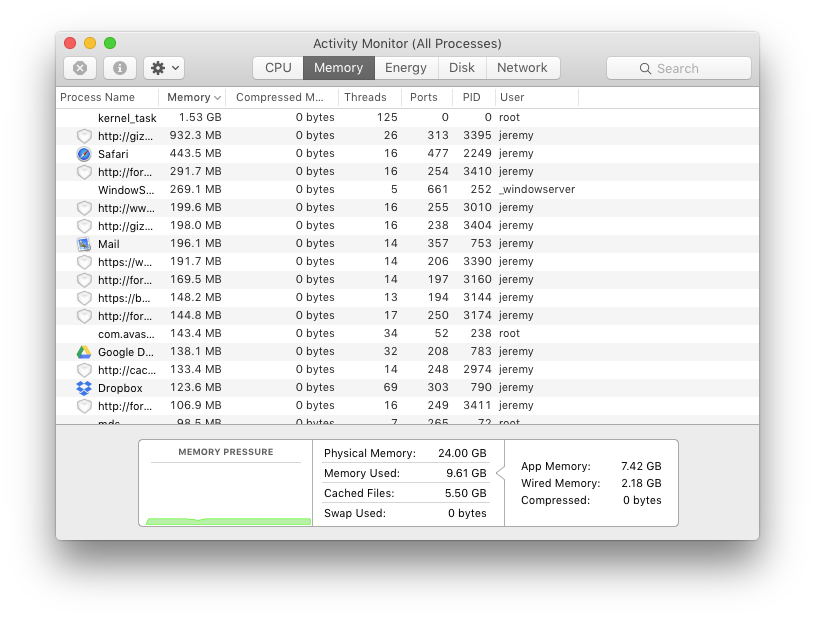Click shield icon of http://ww... process
This screenshot has height=620, width=815.
coord(84,208)
